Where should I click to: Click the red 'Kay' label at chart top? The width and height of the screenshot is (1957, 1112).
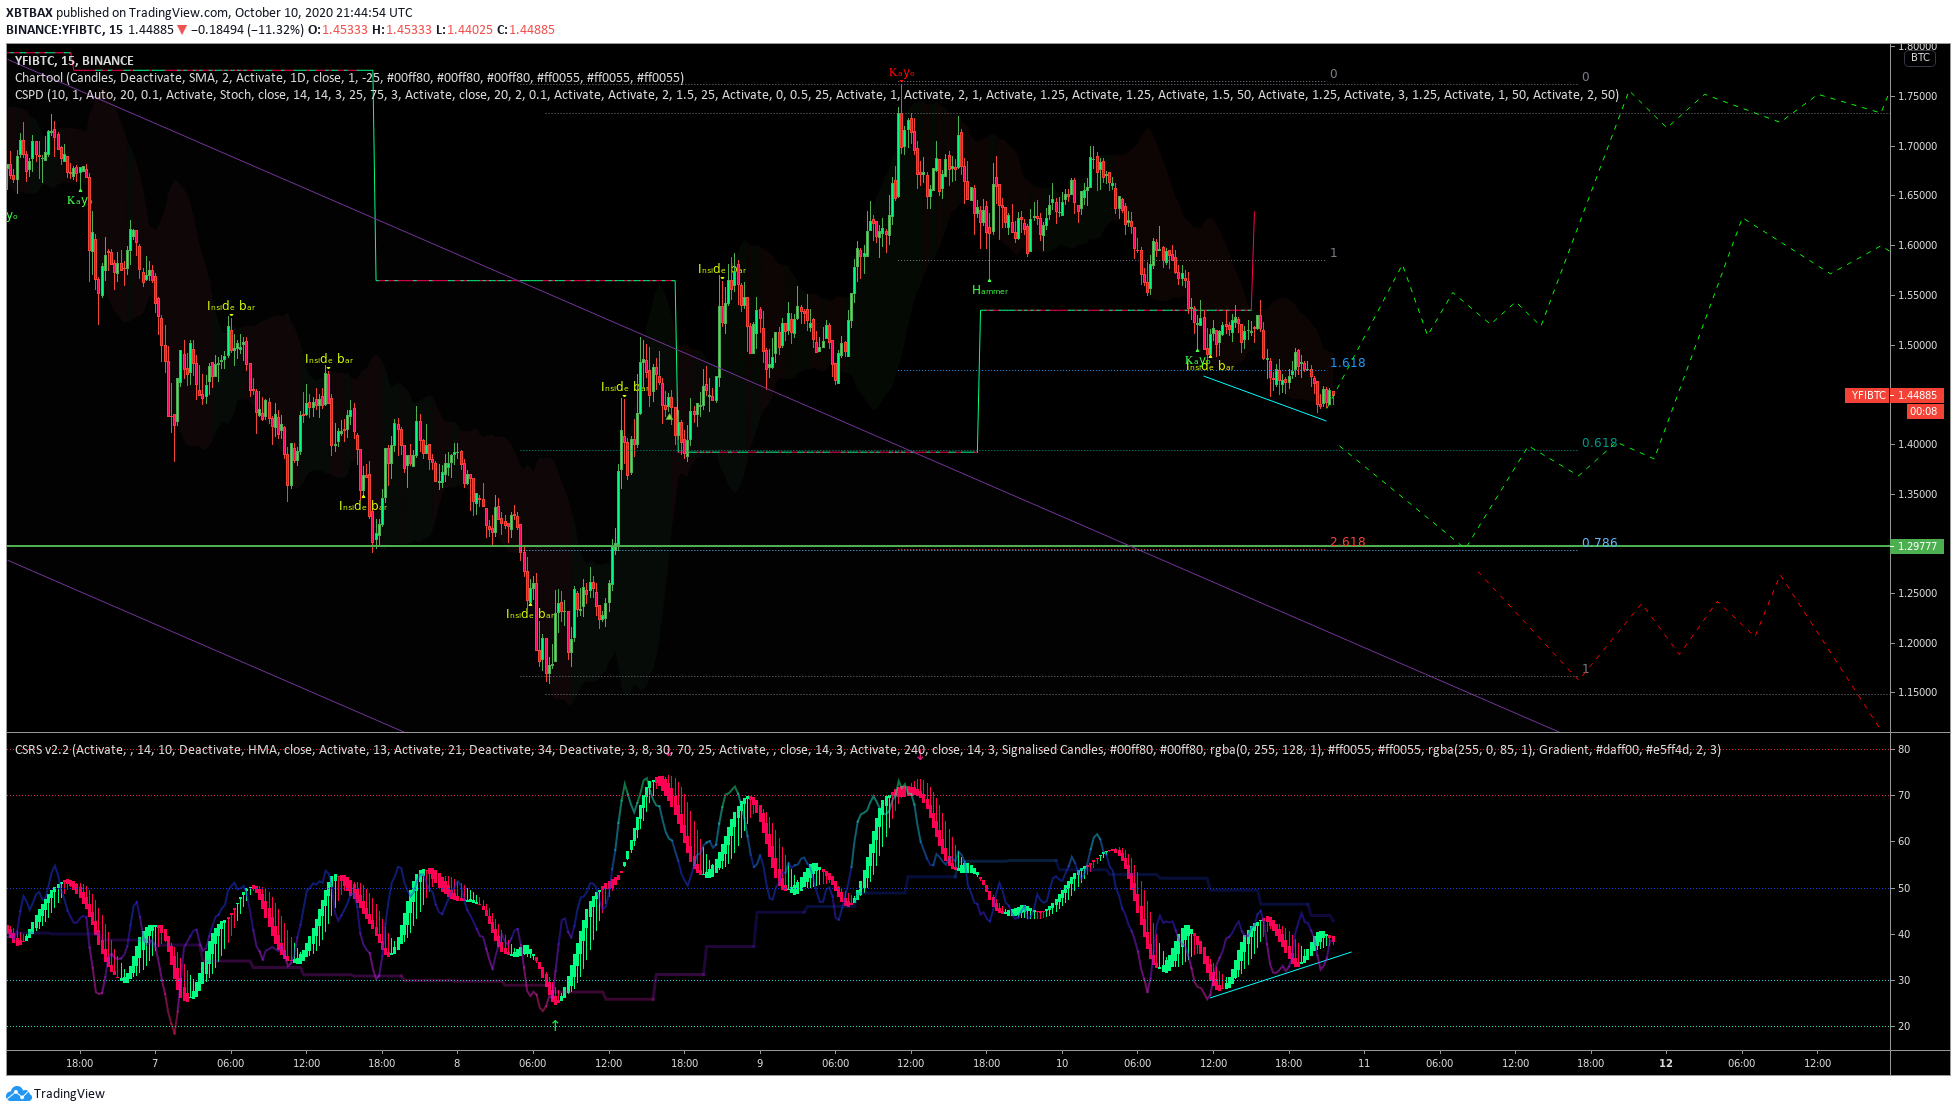click(900, 73)
